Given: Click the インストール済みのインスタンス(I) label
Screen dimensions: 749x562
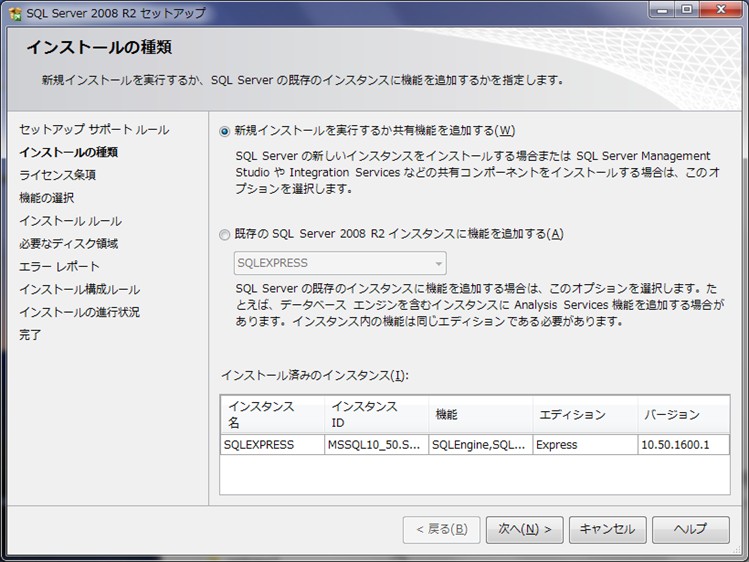Looking at the screenshot, I should pos(315,375).
